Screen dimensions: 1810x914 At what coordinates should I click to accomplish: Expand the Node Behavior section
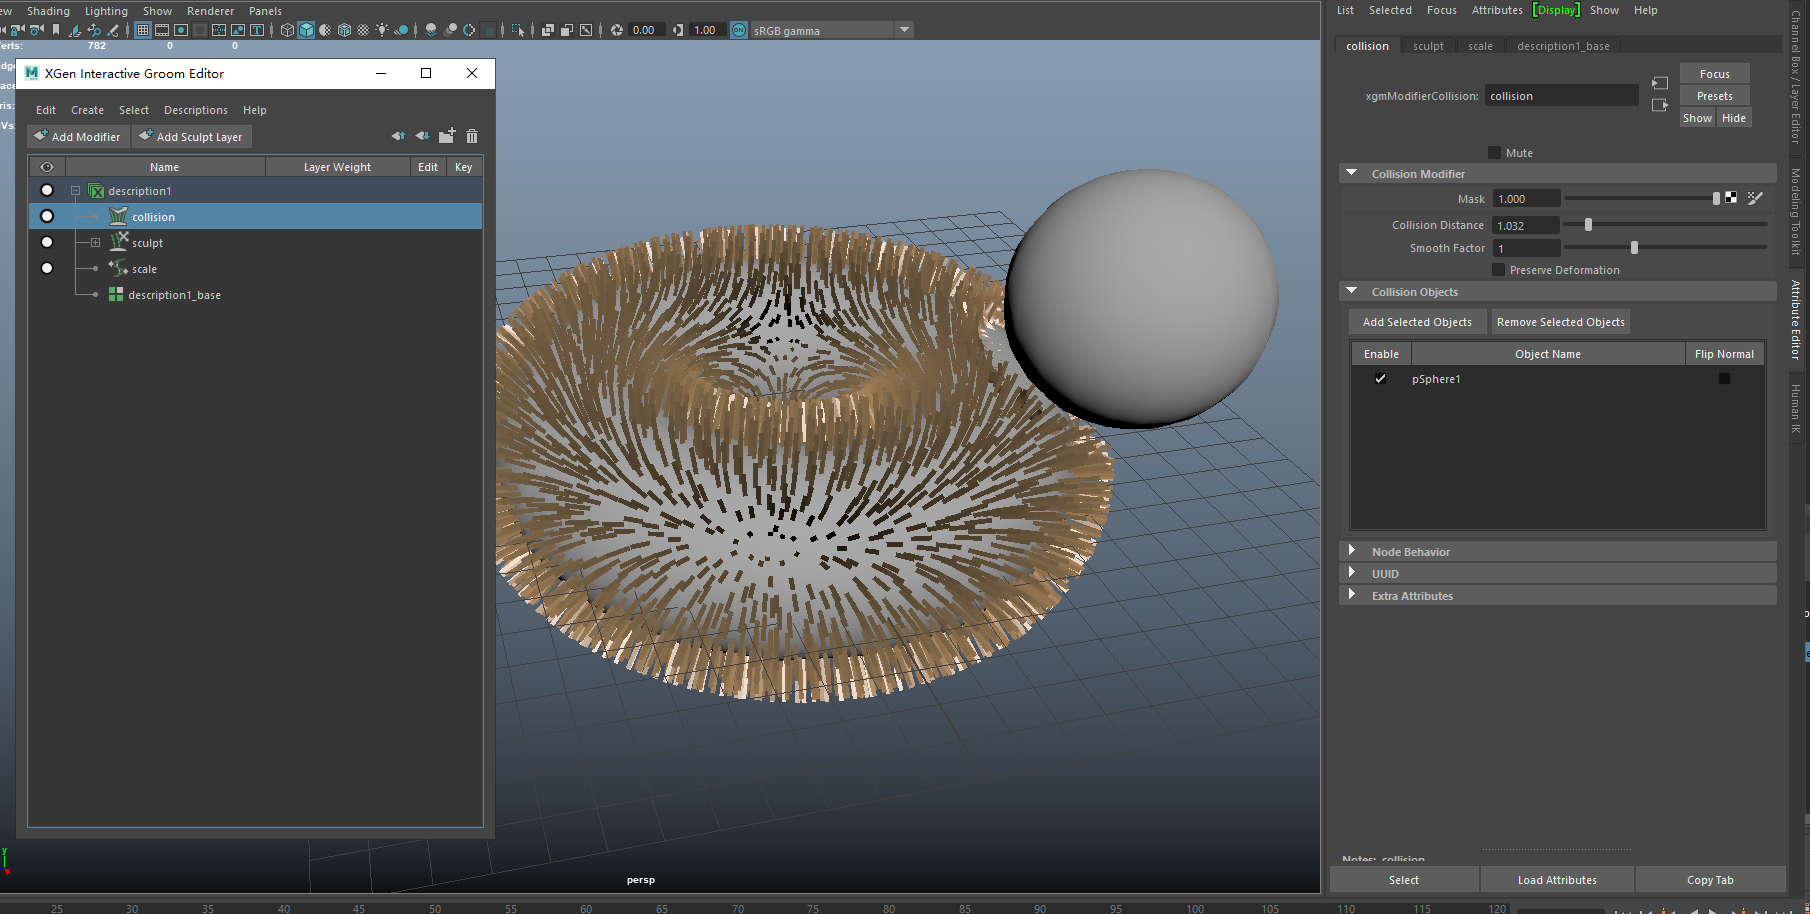click(x=1352, y=551)
